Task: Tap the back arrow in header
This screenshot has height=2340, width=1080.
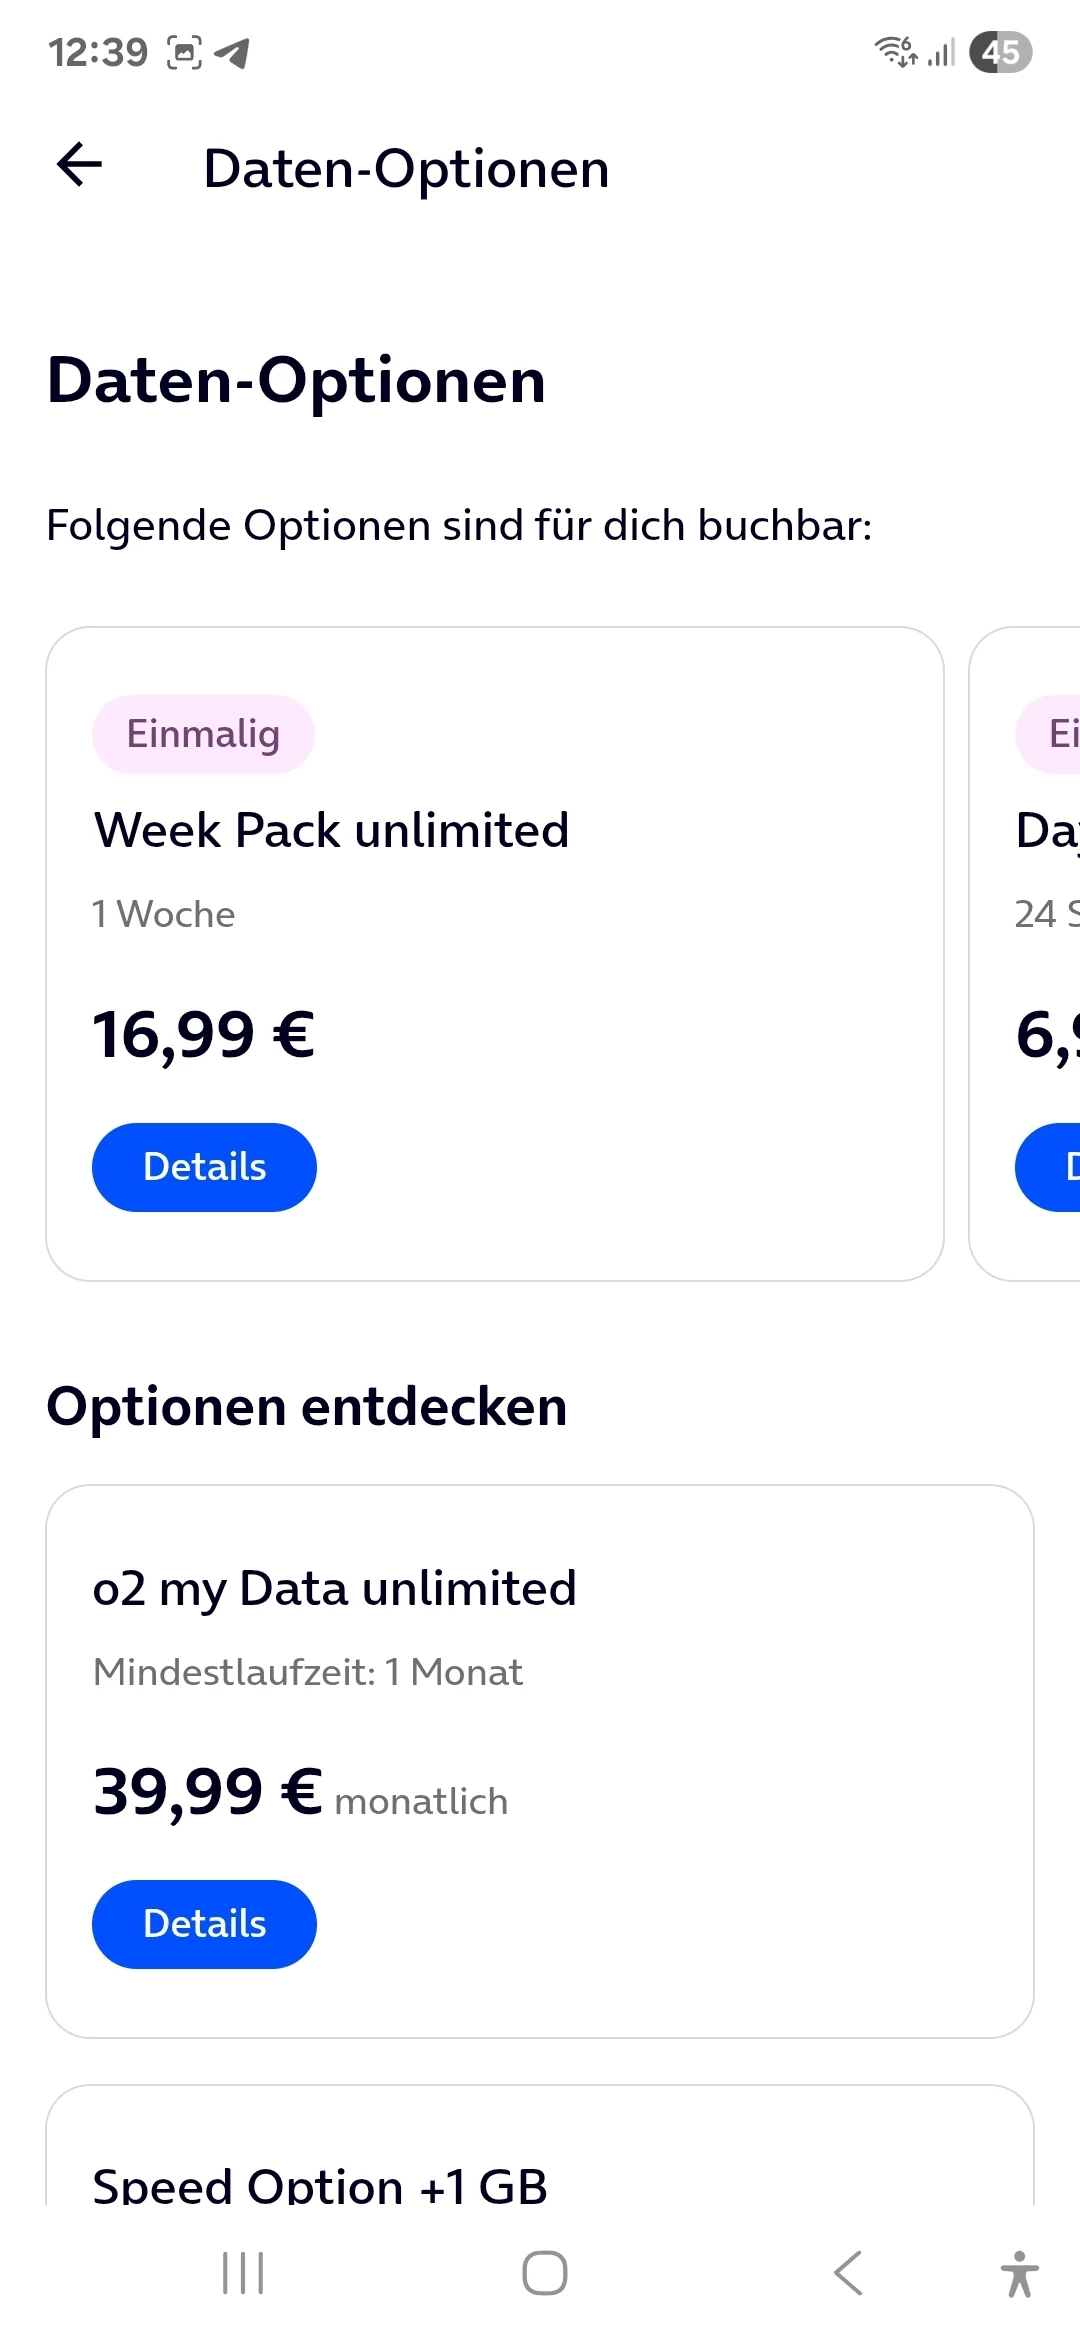Action: 80,165
